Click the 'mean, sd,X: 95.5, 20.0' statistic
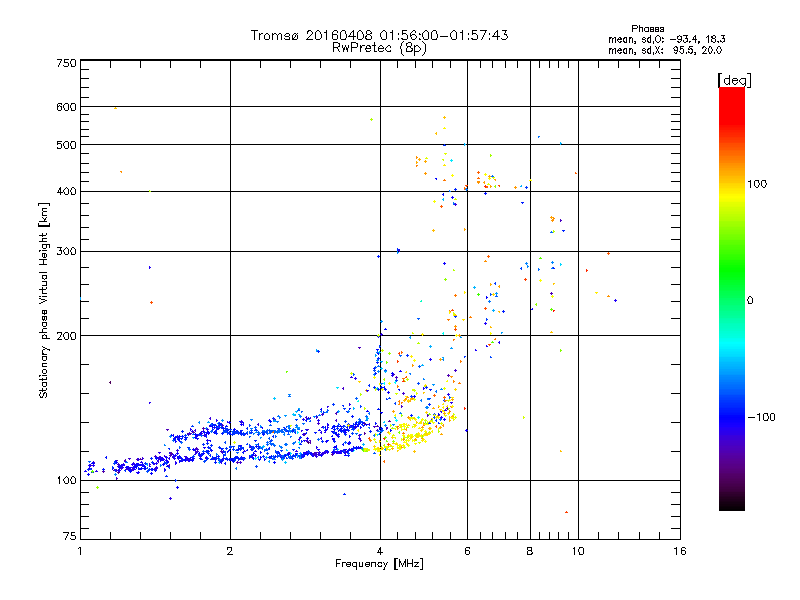 click(665, 50)
